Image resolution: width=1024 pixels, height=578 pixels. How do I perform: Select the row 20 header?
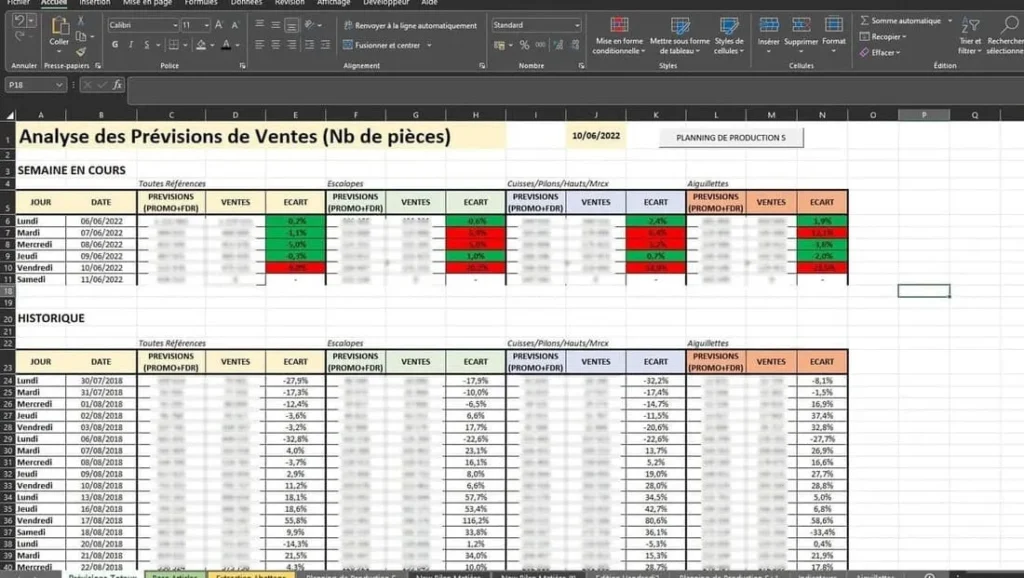[x=8, y=319]
